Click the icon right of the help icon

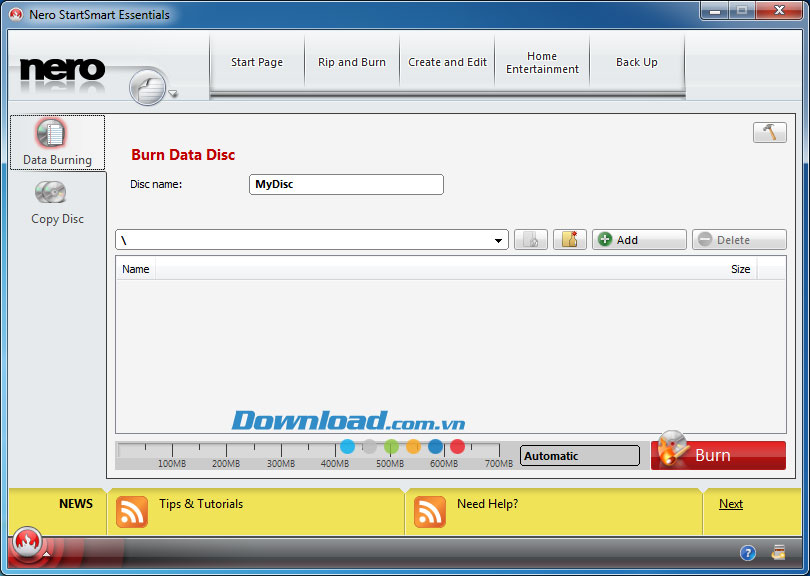pos(778,553)
